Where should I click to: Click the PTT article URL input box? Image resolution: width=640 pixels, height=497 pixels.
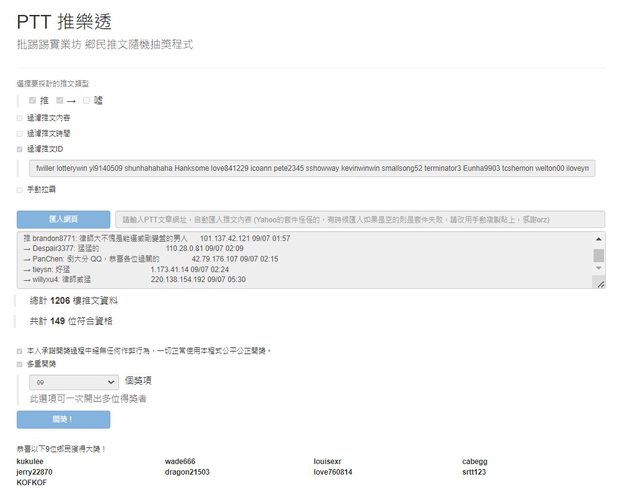point(359,219)
